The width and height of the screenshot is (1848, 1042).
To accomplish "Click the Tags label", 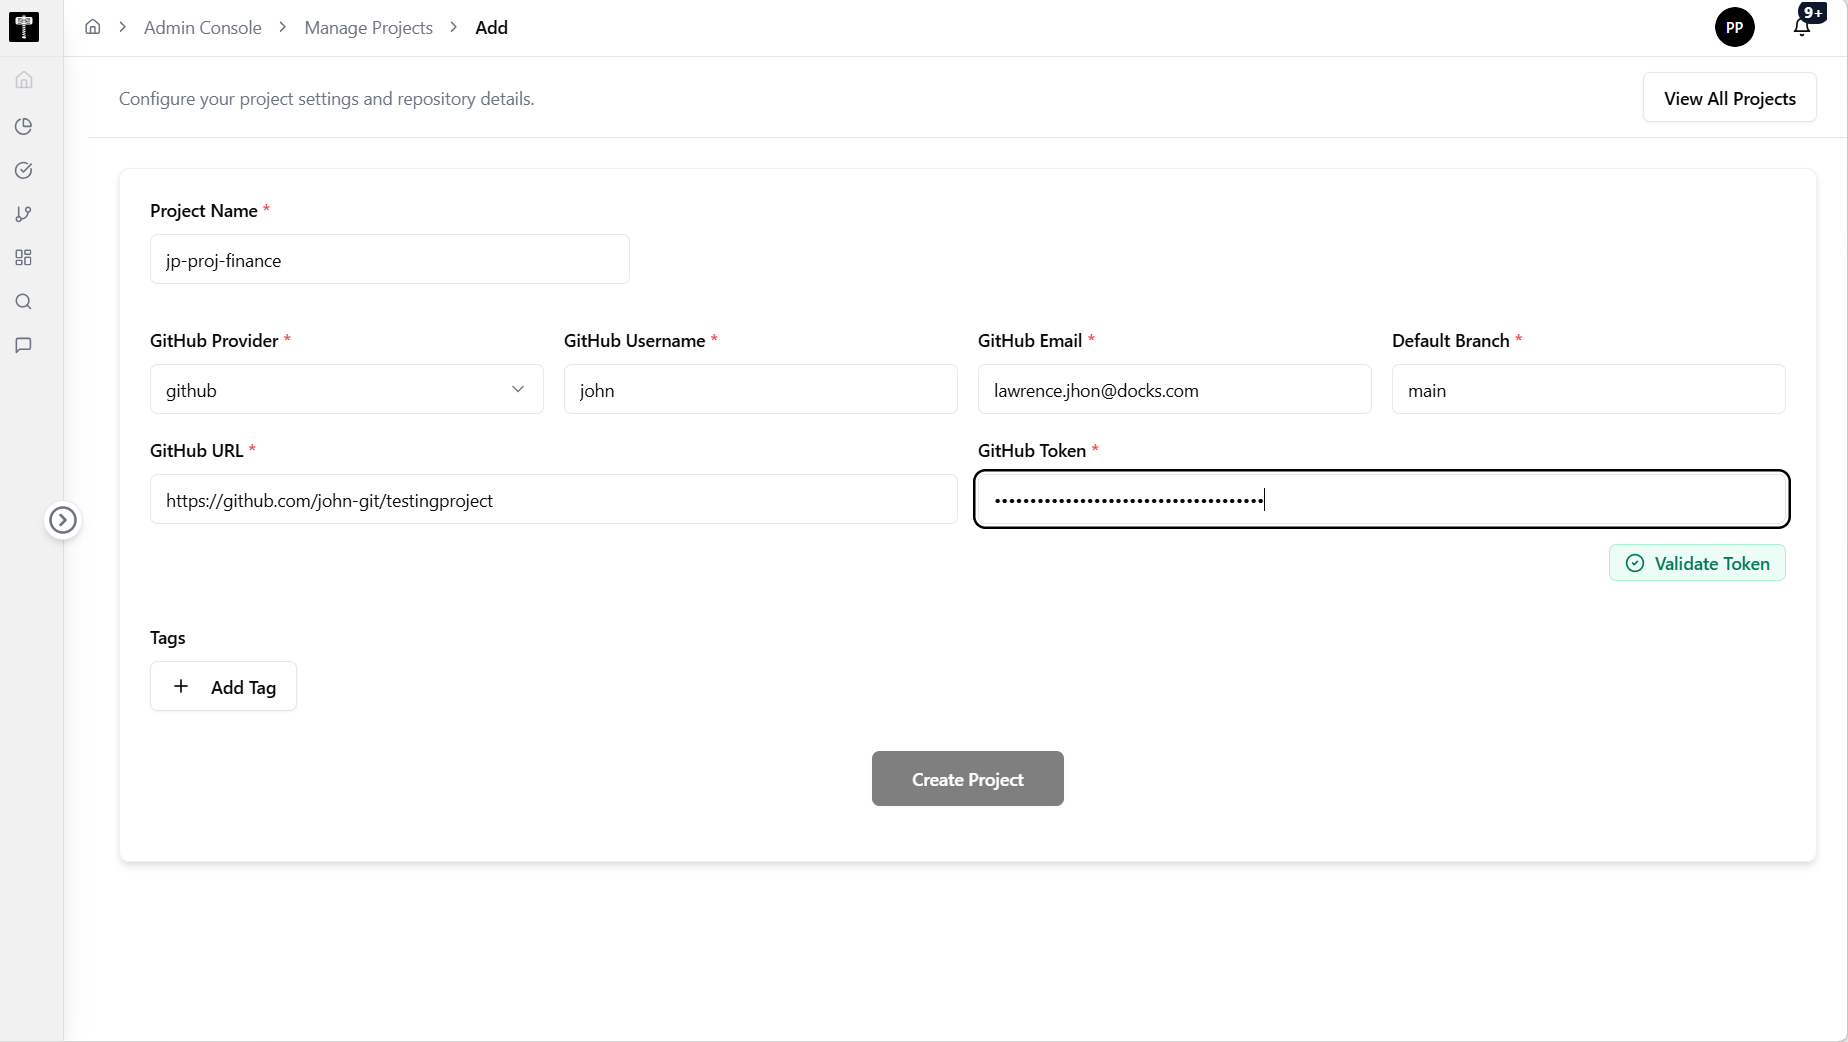I will (168, 638).
